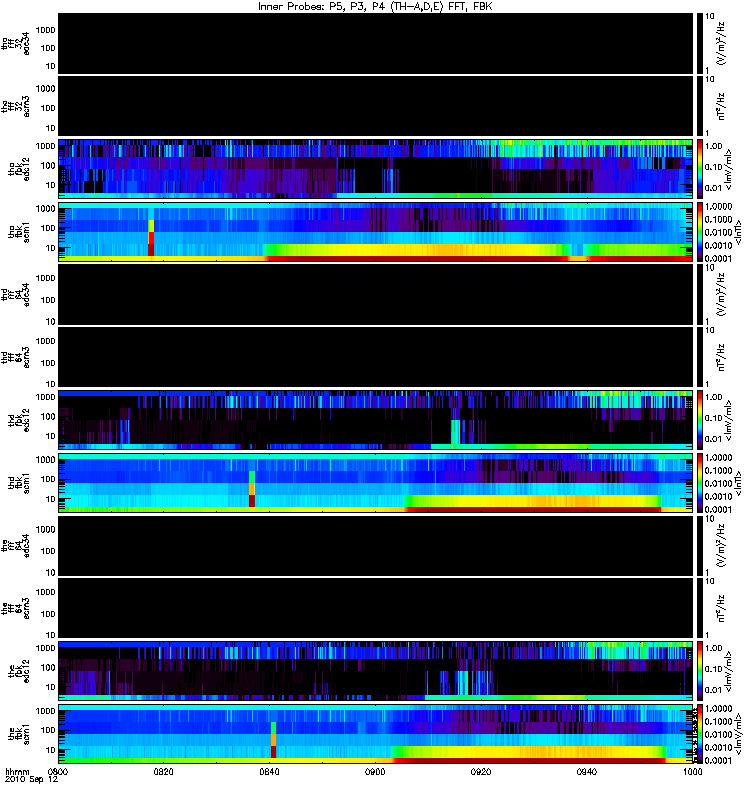Click the color bar of tha fbk scm1 panel

click(x=700, y=232)
